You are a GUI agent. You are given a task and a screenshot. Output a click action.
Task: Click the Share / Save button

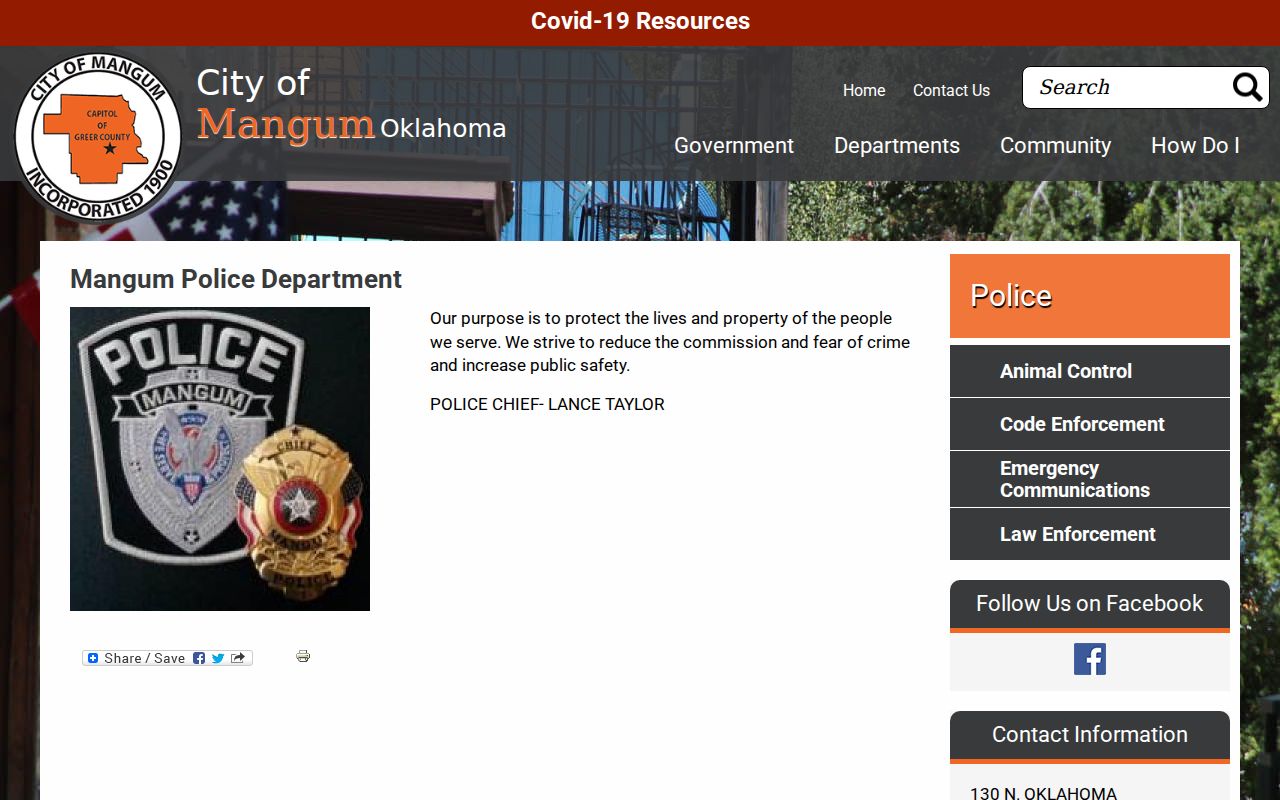point(167,658)
